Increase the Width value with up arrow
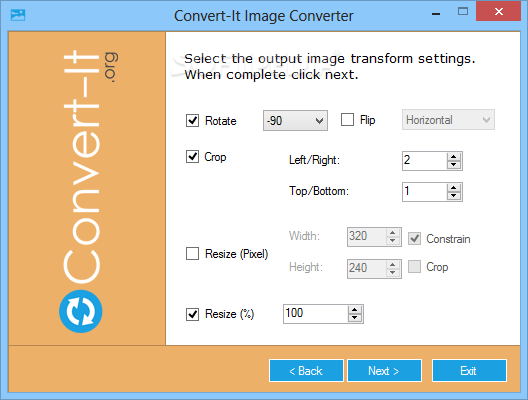528x400 pixels. 393,233
